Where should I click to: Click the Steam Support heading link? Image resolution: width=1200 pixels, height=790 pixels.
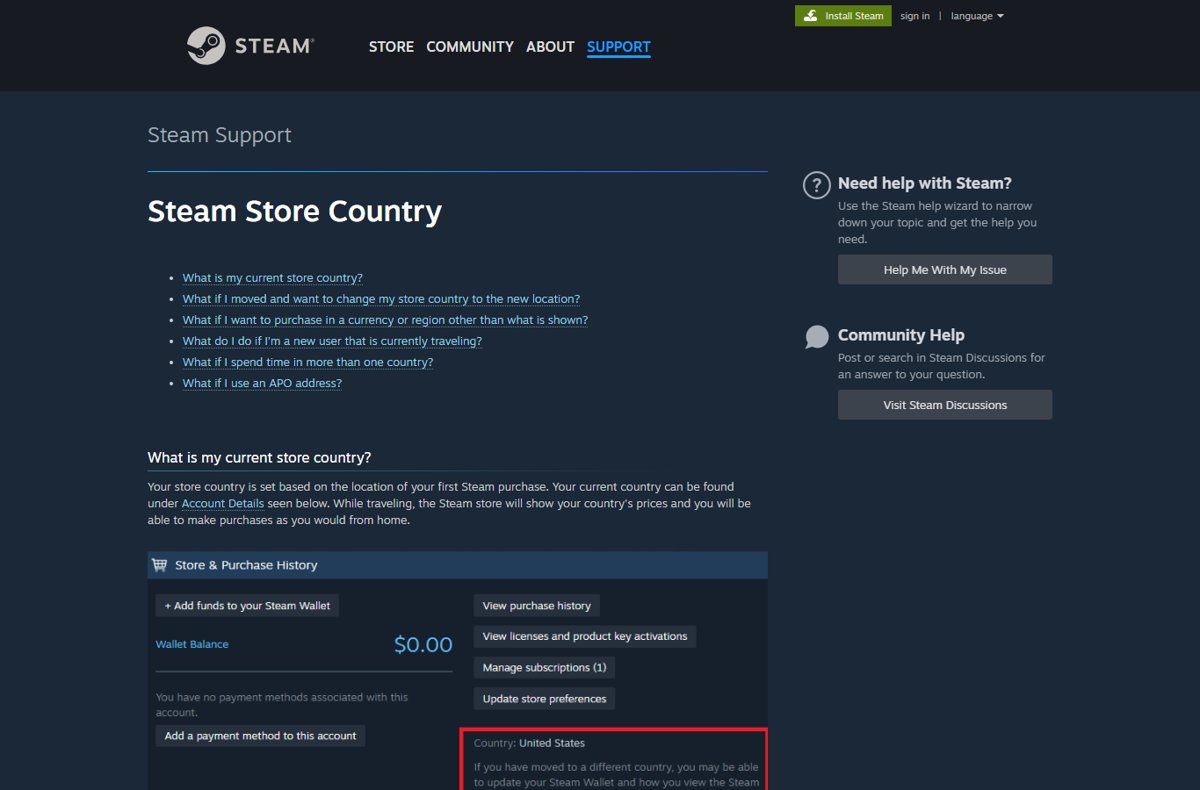[219, 135]
